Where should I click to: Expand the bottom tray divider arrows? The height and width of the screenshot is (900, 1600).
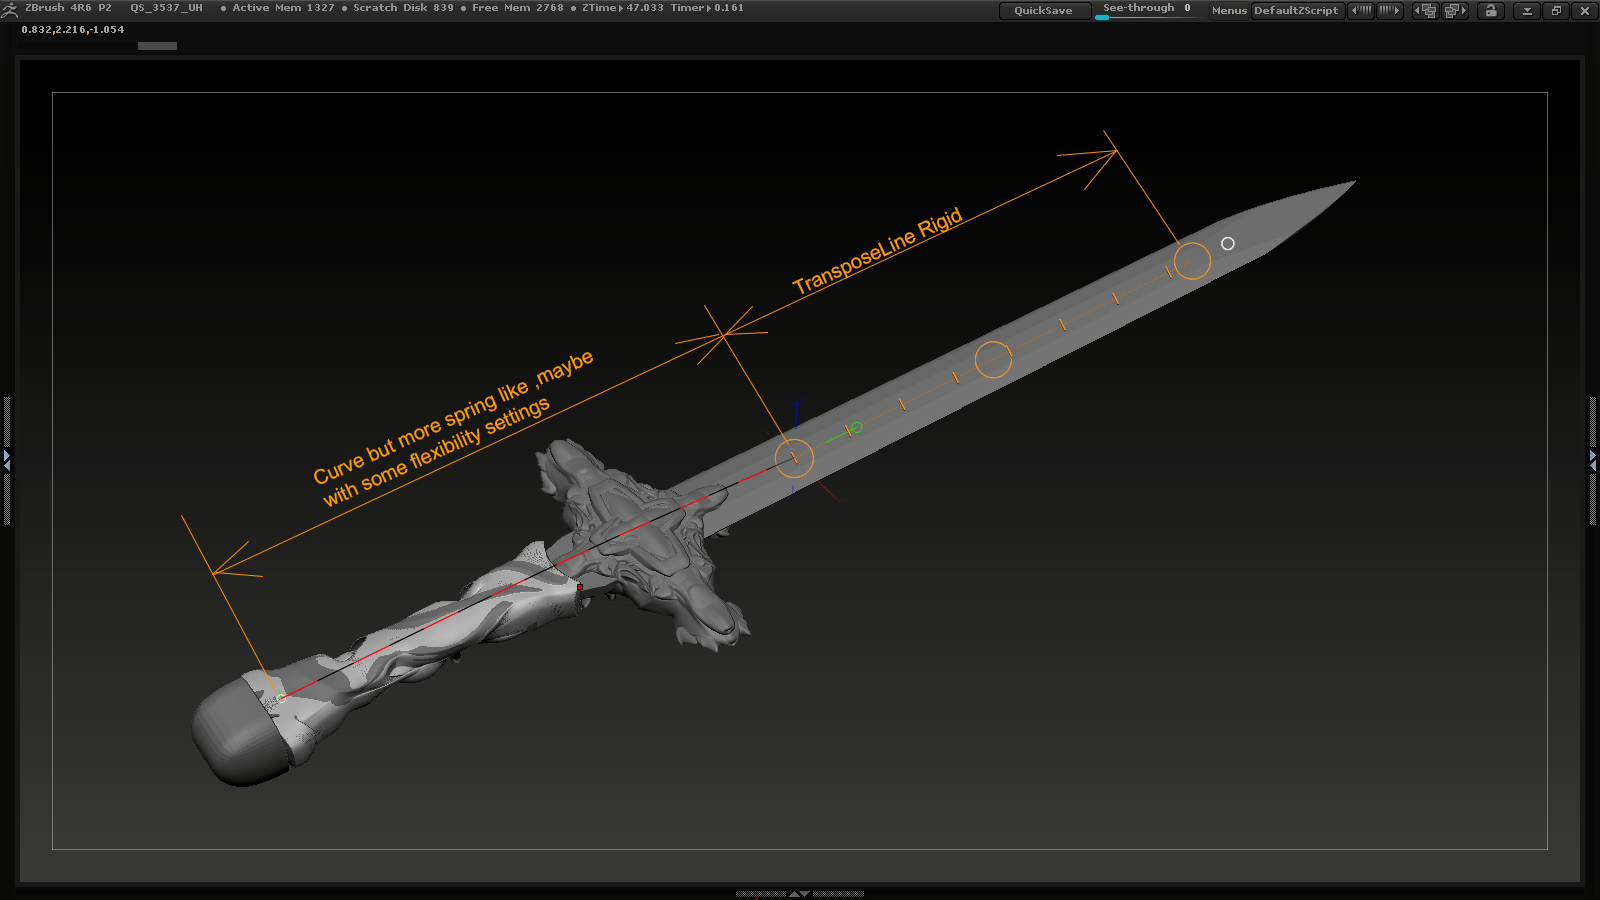tap(799, 893)
